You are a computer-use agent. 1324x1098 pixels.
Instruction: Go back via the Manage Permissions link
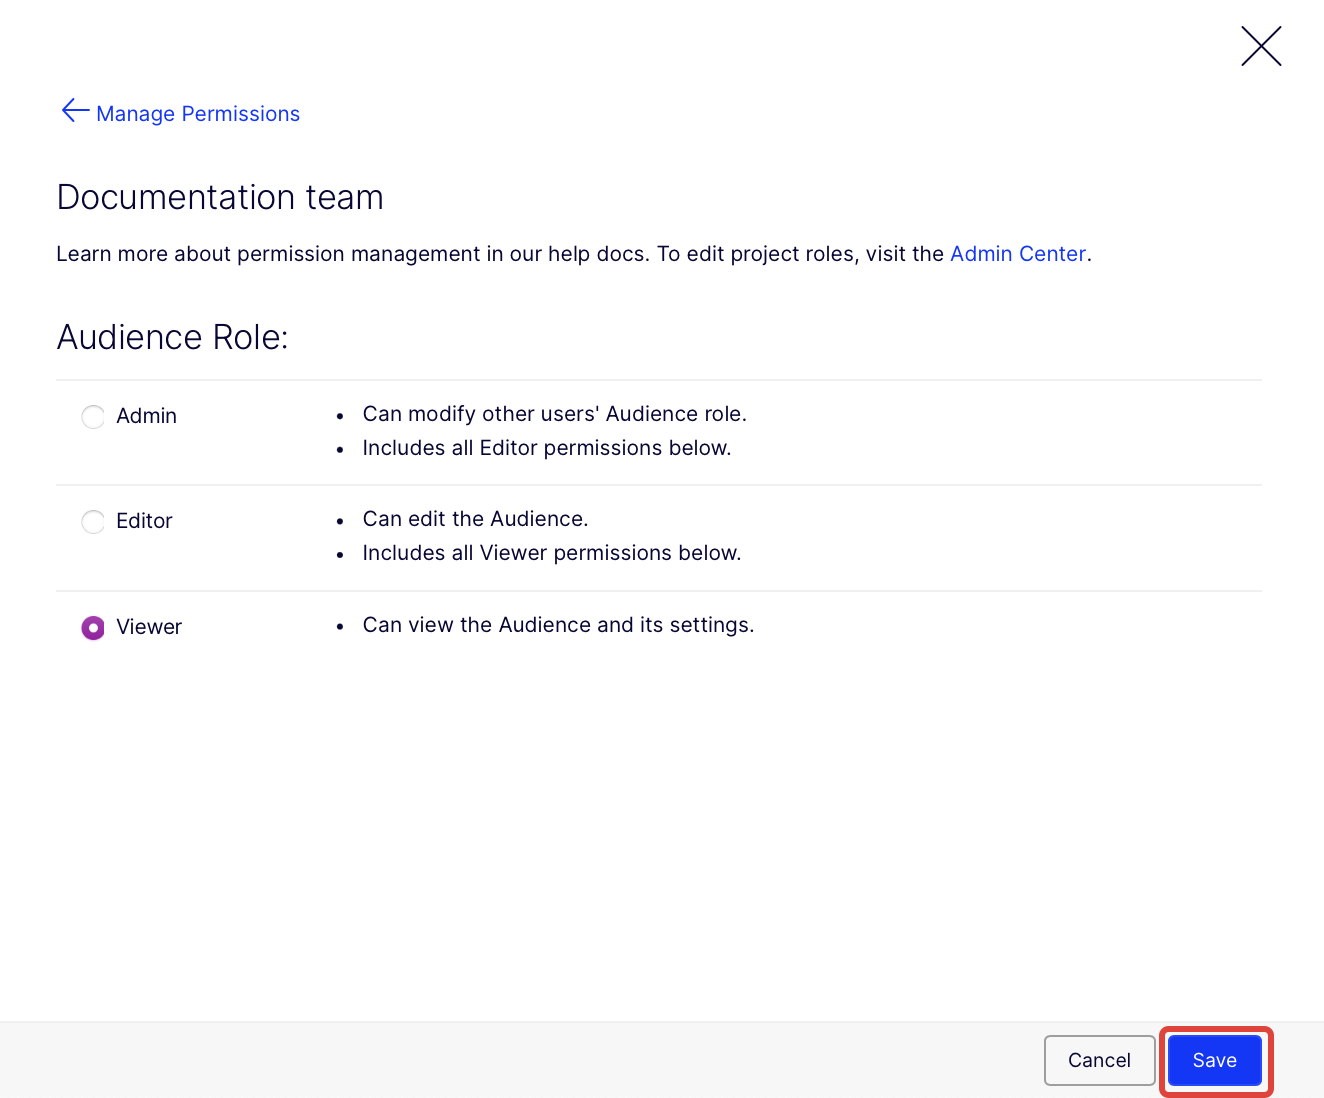click(198, 114)
